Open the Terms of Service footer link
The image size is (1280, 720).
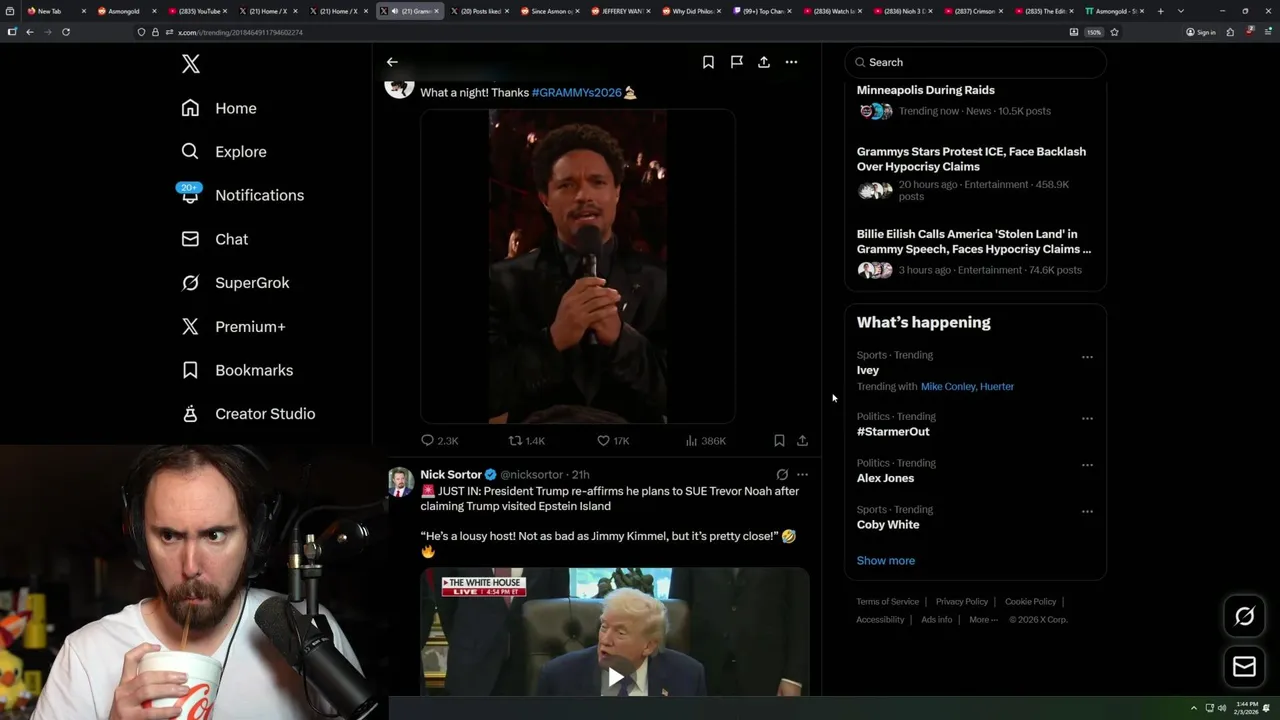point(887,602)
